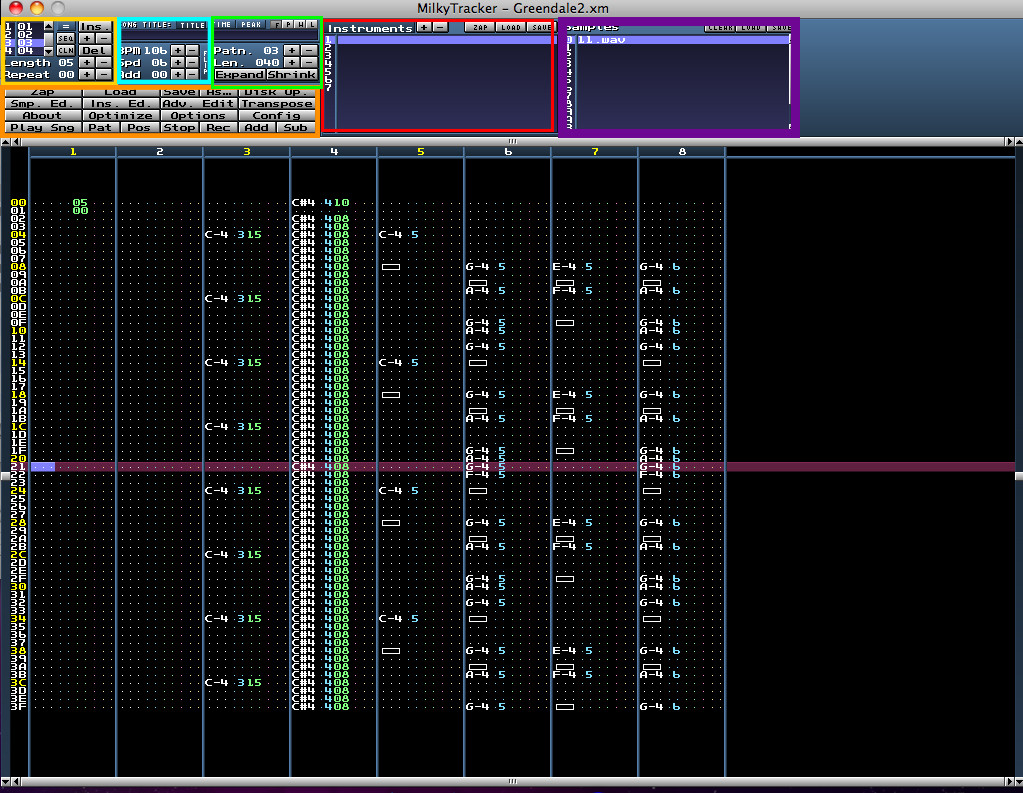The image size is (1023, 793).
Task: Open the Ins. Ed. instrument editor
Action: click(121, 104)
